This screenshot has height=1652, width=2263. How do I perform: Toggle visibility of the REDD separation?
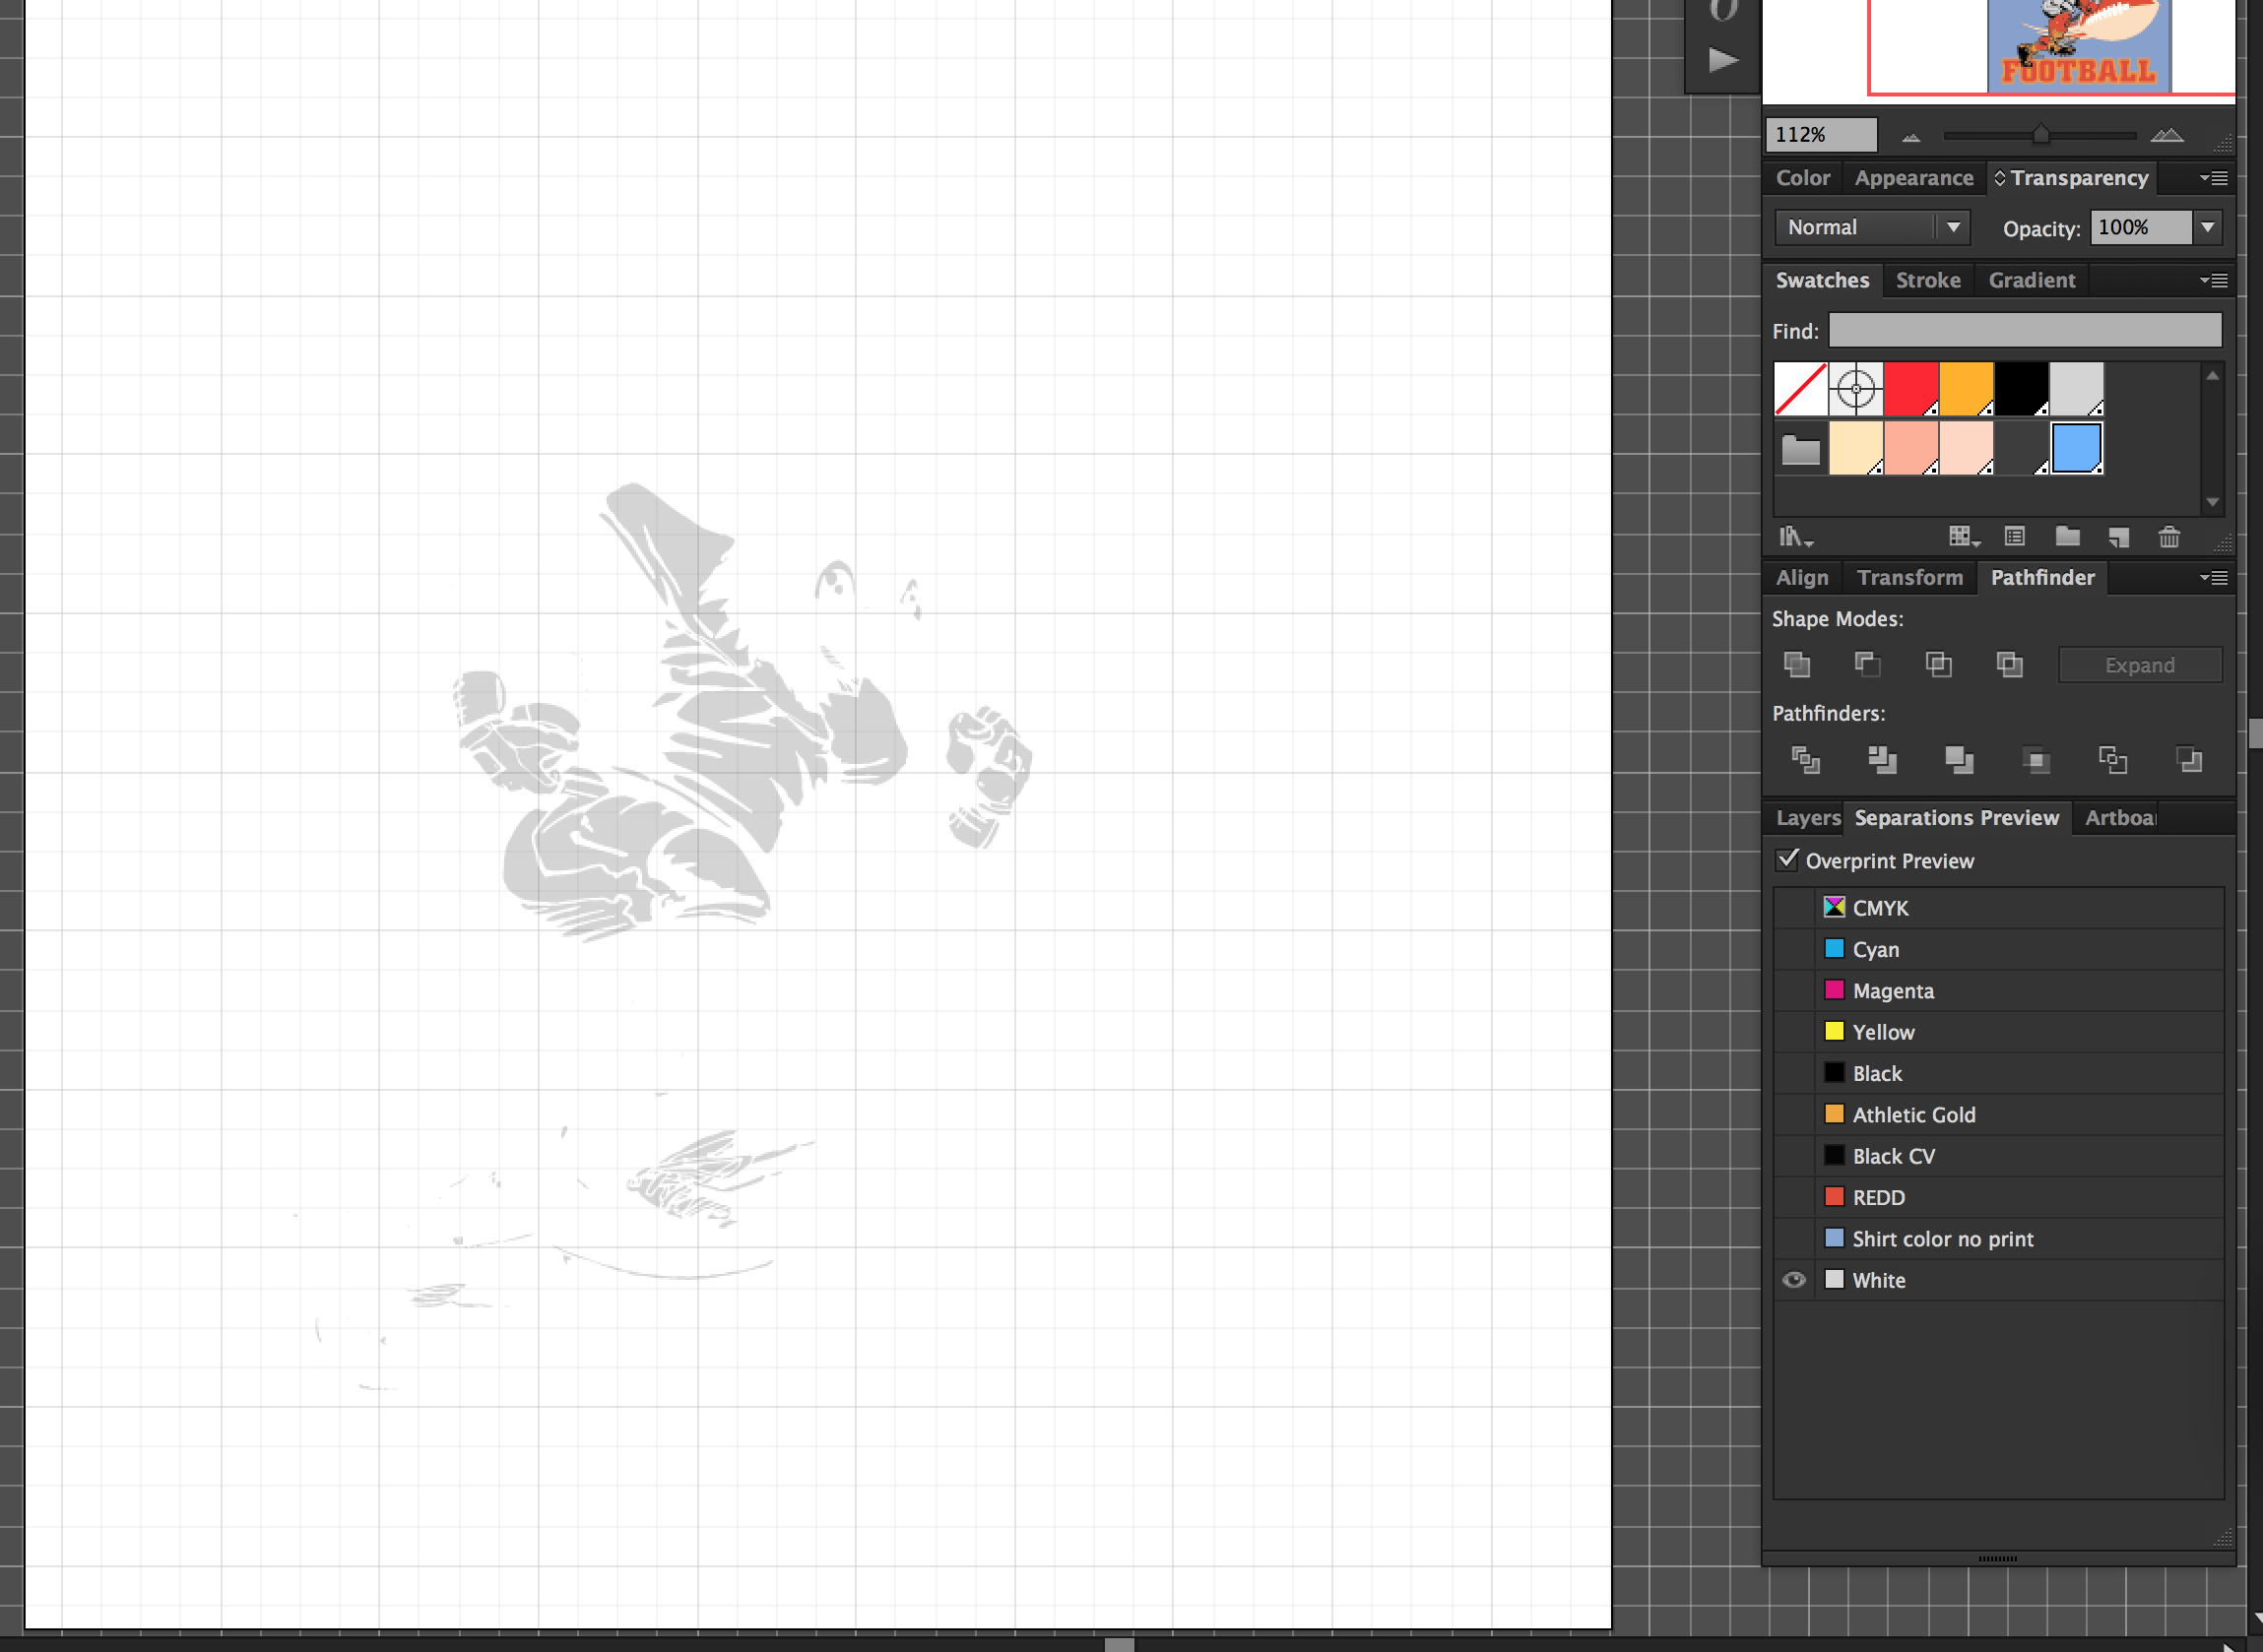[1794, 1197]
